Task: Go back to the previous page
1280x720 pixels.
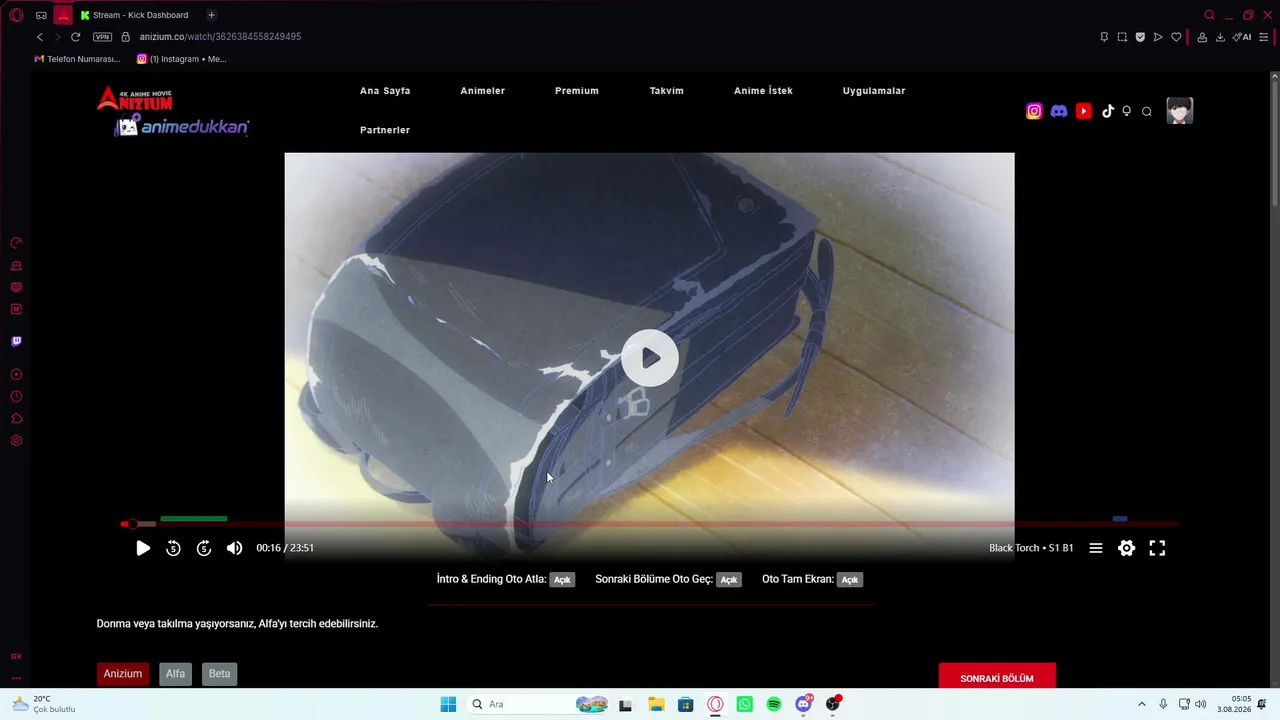Action: (40, 37)
